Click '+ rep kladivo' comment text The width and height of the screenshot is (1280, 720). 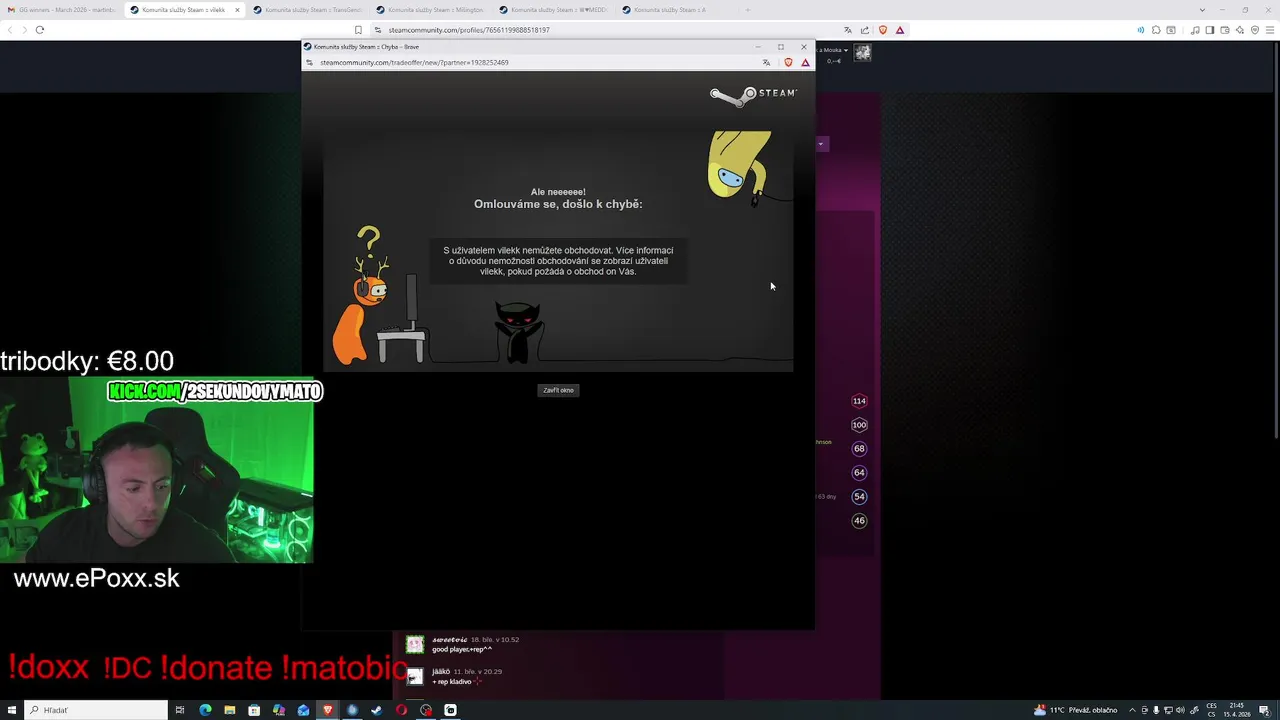point(452,682)
